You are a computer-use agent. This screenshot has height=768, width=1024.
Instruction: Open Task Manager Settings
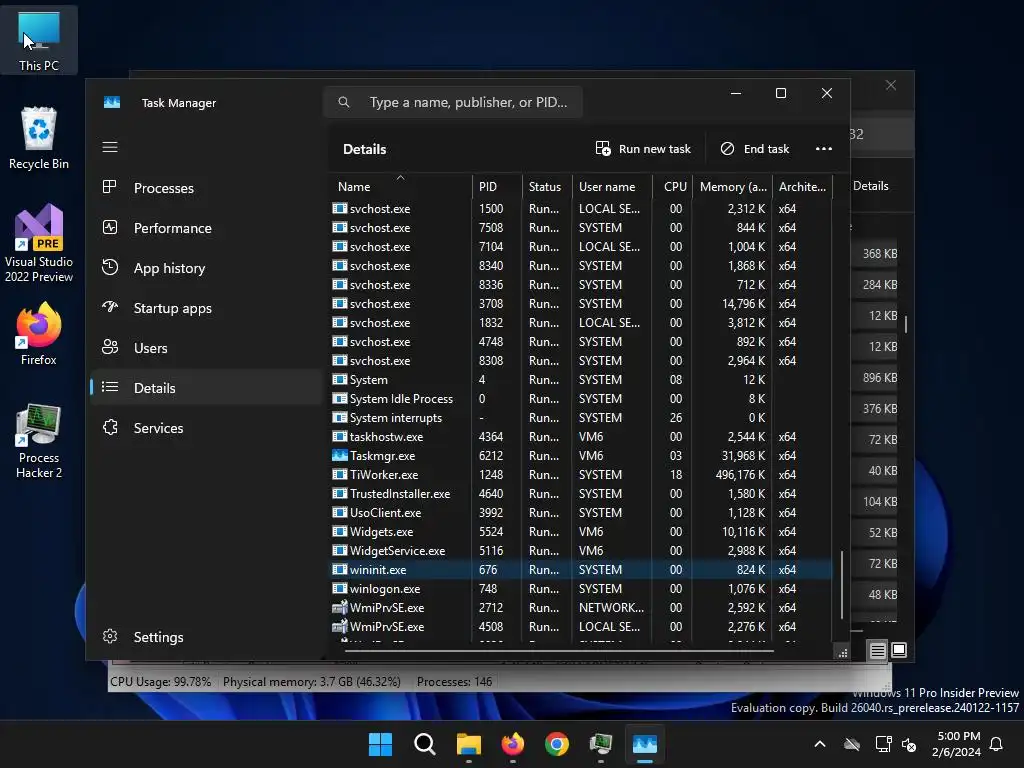pyautogui.click(x=205, y=637)
